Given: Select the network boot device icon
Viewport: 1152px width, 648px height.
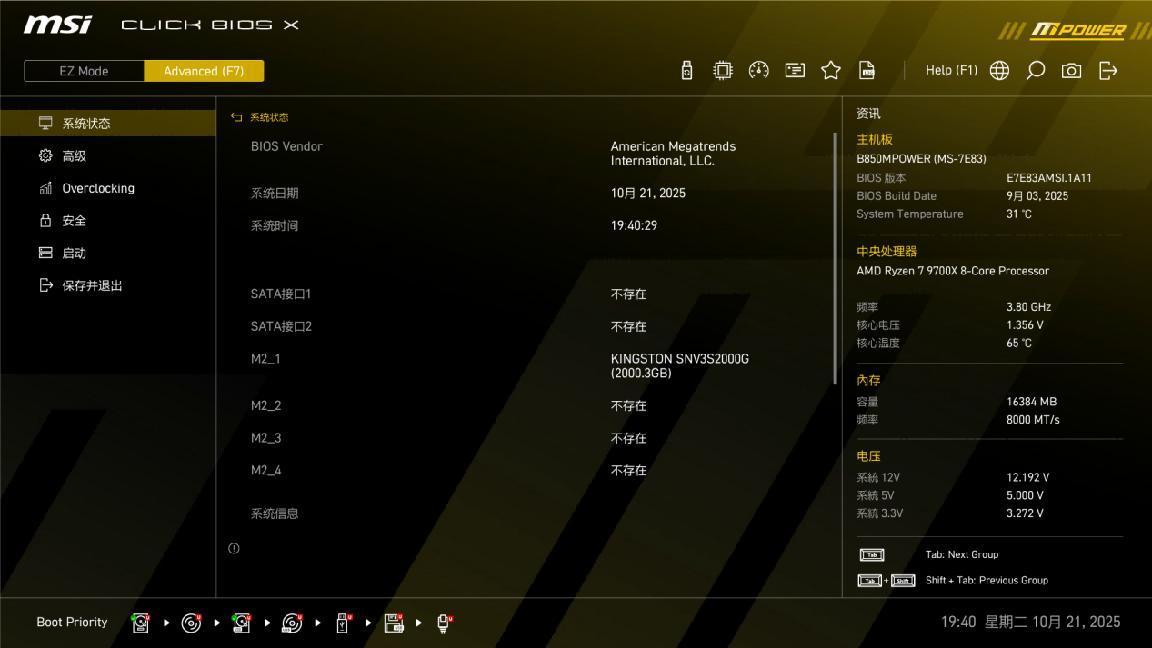Looking at the screenshot, I should point(444,623).
